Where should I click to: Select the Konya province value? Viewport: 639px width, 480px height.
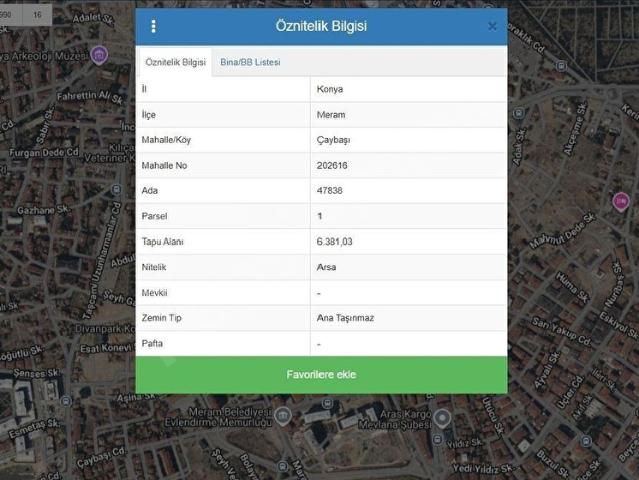pyautogui.click(x=330, y=89)
